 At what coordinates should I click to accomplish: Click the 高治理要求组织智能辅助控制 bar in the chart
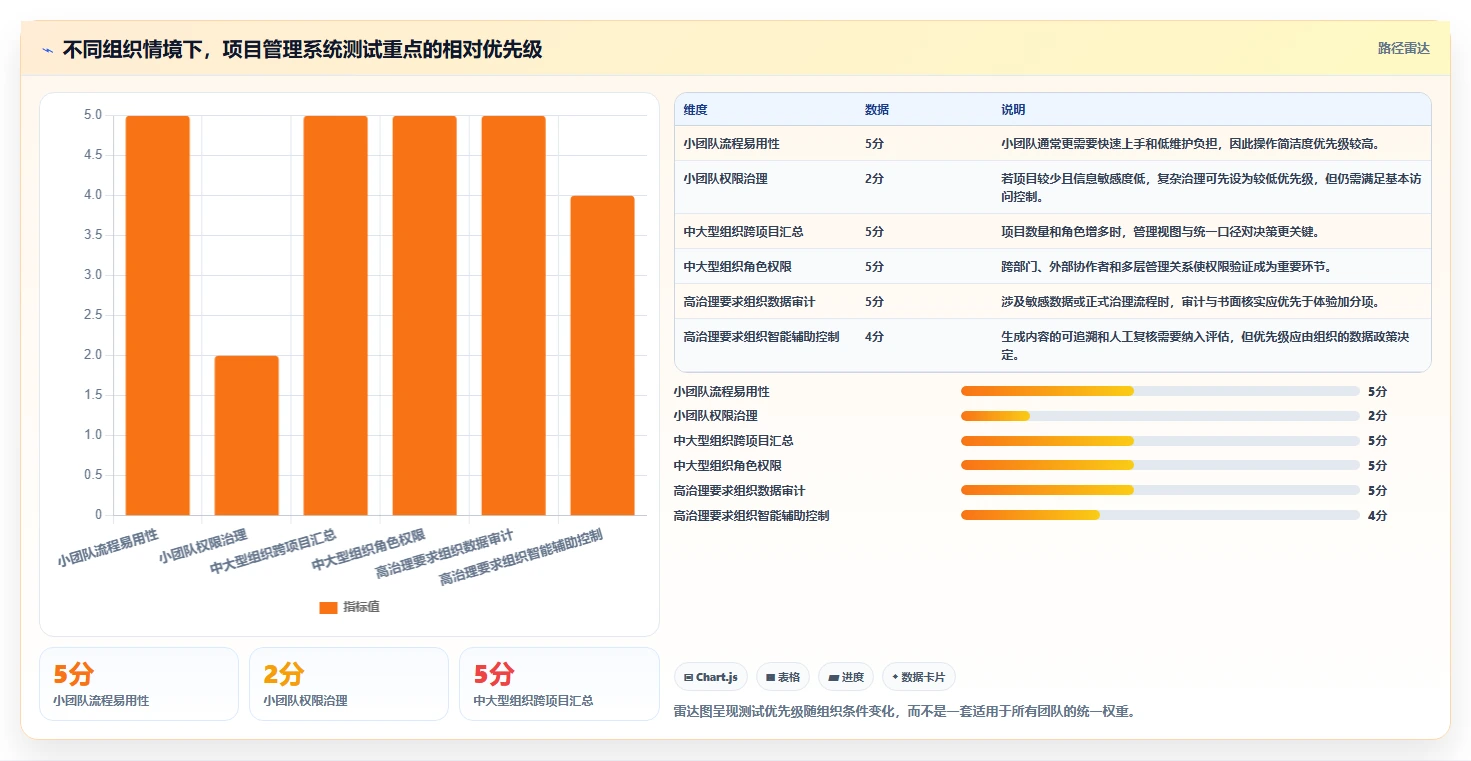point(602,355)
